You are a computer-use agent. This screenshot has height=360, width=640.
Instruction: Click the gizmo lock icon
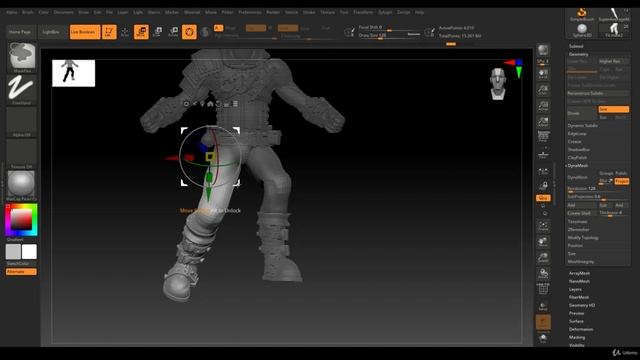coord(227,104)
